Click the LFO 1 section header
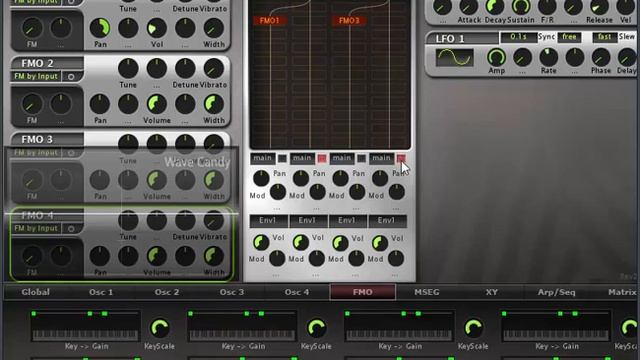This screenshot has height=360, width=640. point(462,39)
